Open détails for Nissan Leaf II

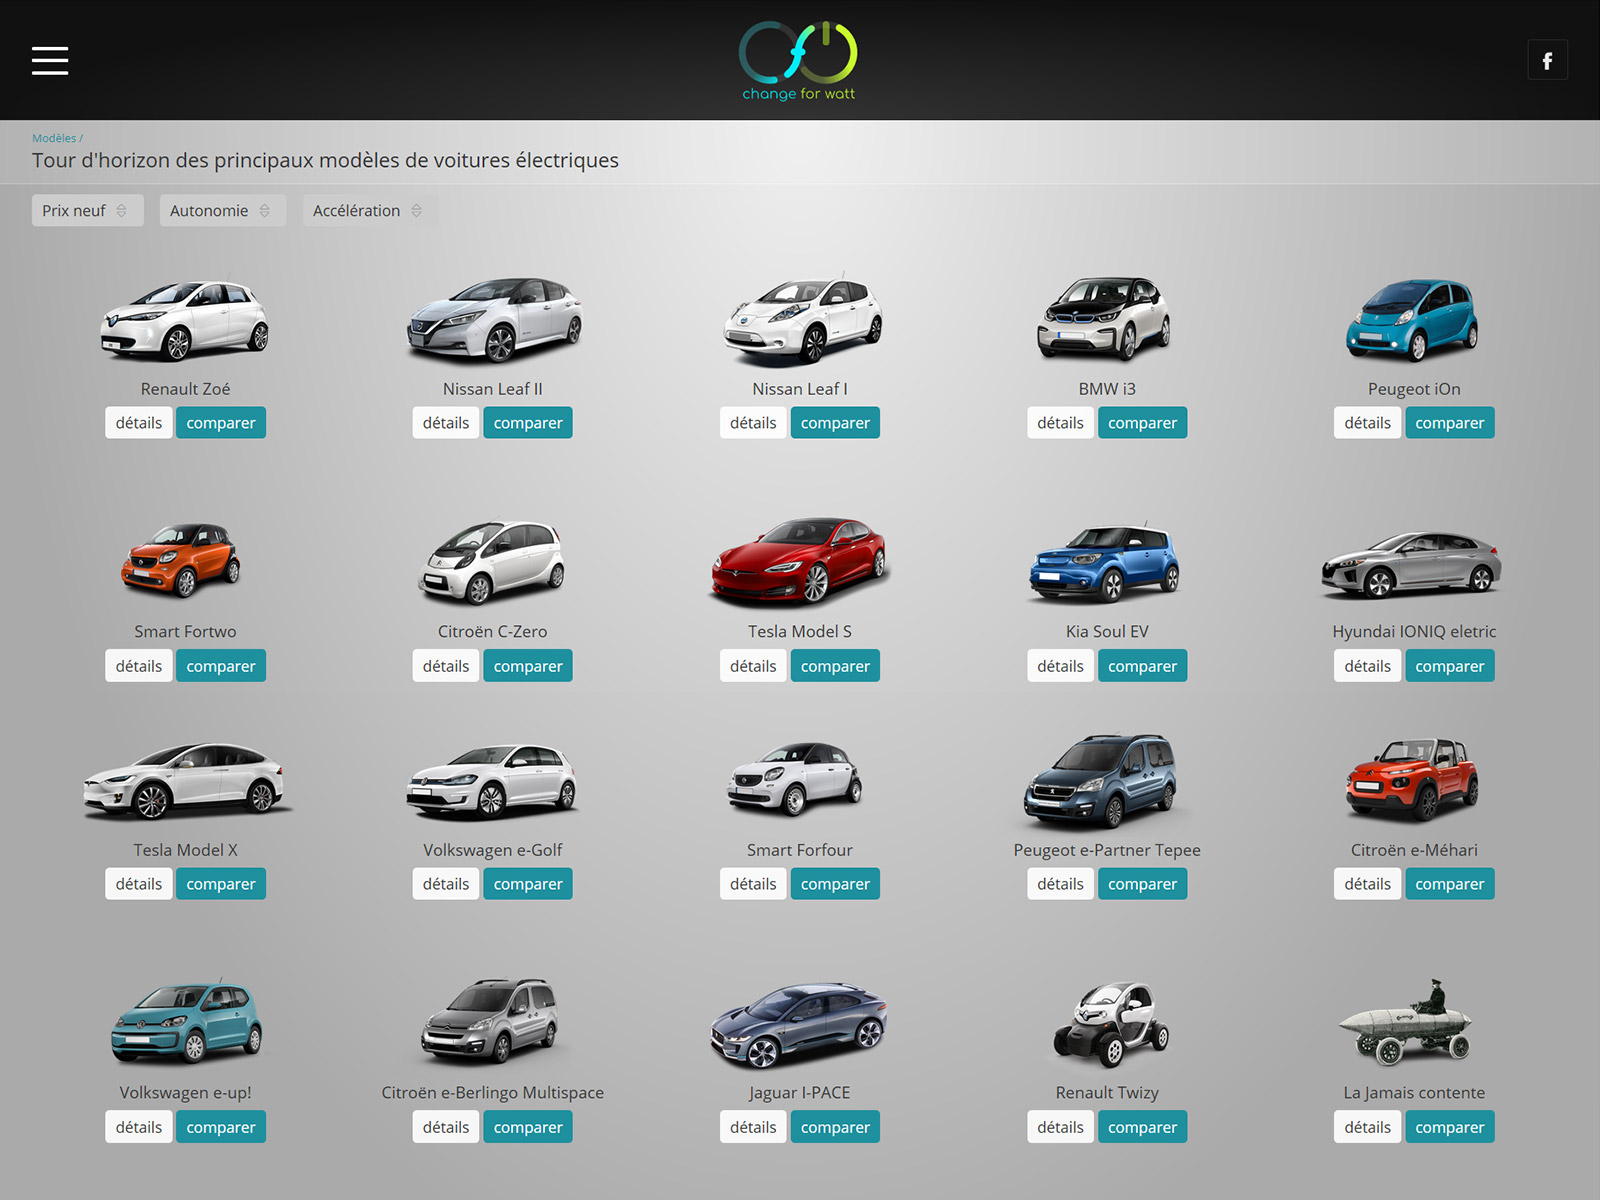point(446,423)
